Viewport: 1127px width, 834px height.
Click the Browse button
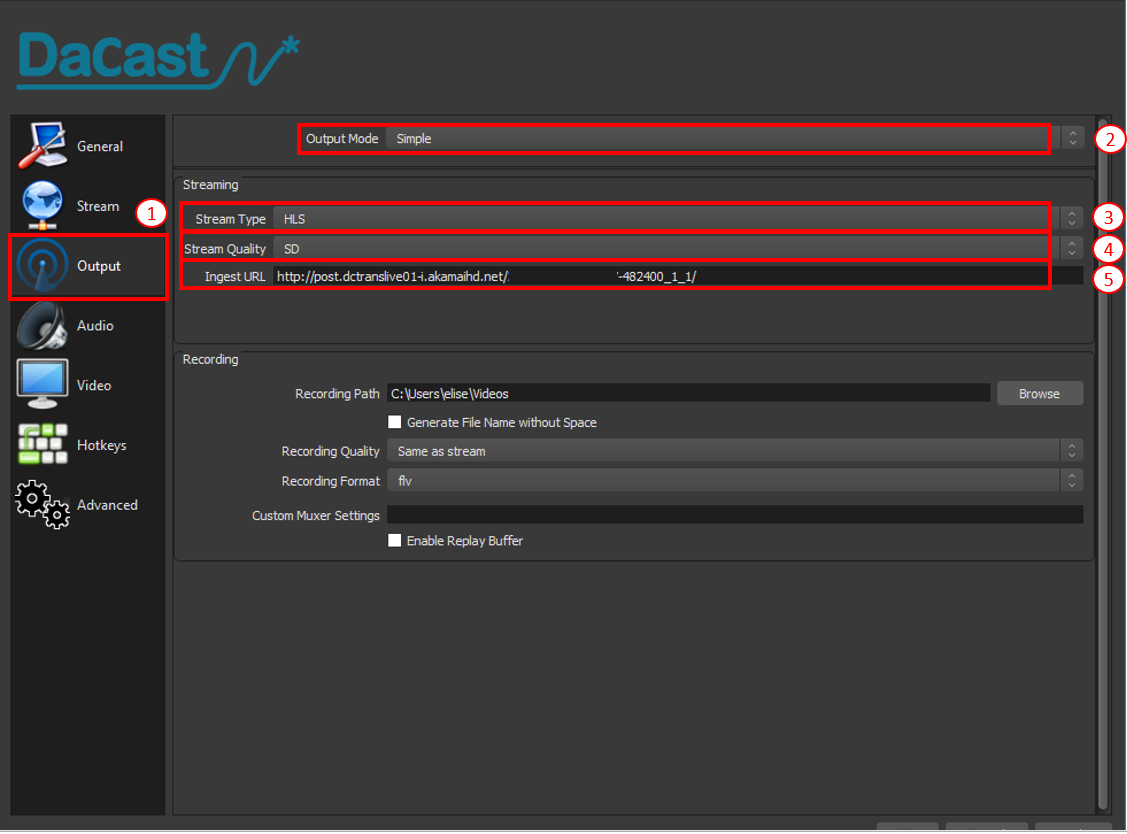1039,393
